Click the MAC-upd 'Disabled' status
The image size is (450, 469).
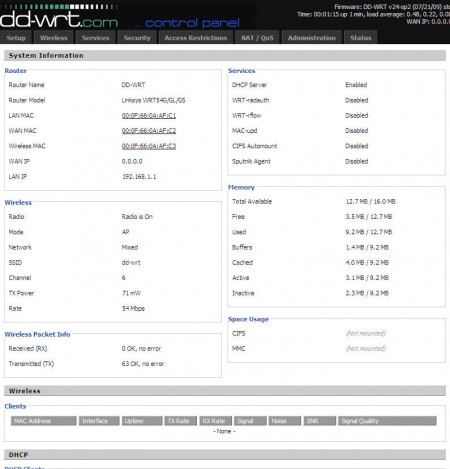point(357,131)
